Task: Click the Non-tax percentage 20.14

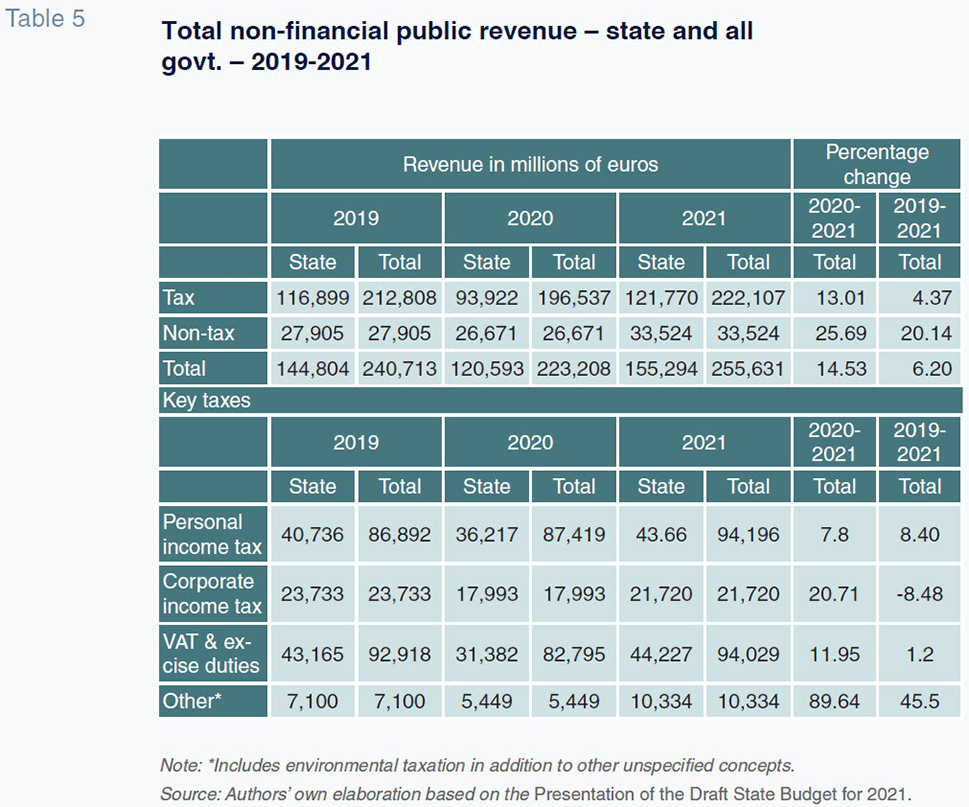Action: point(926,333)
